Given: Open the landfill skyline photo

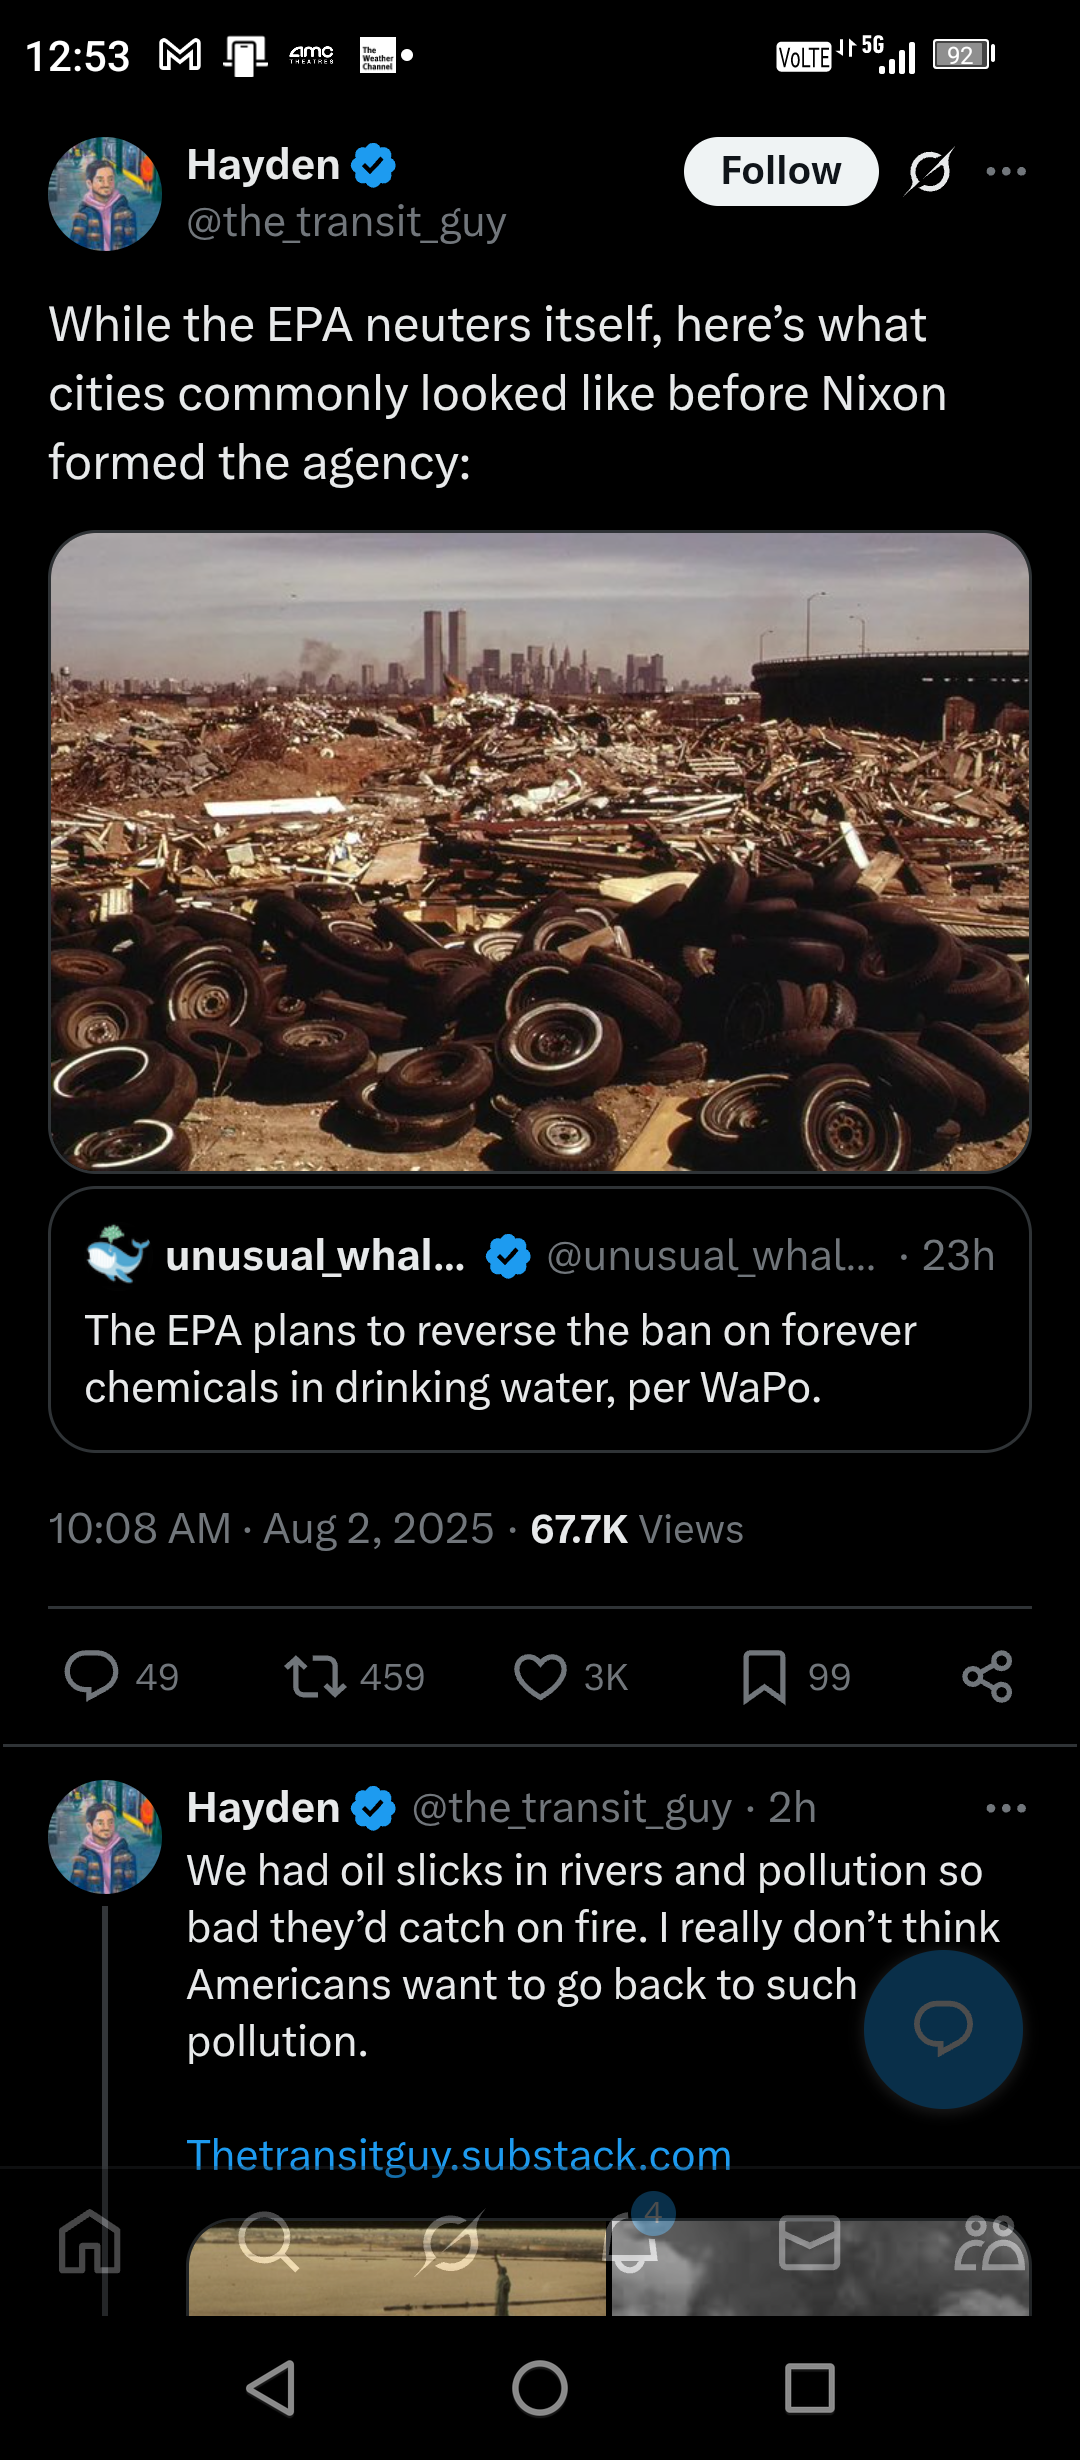Looking at the screenshot, I should pyautogui.click(x=540, y=851).
